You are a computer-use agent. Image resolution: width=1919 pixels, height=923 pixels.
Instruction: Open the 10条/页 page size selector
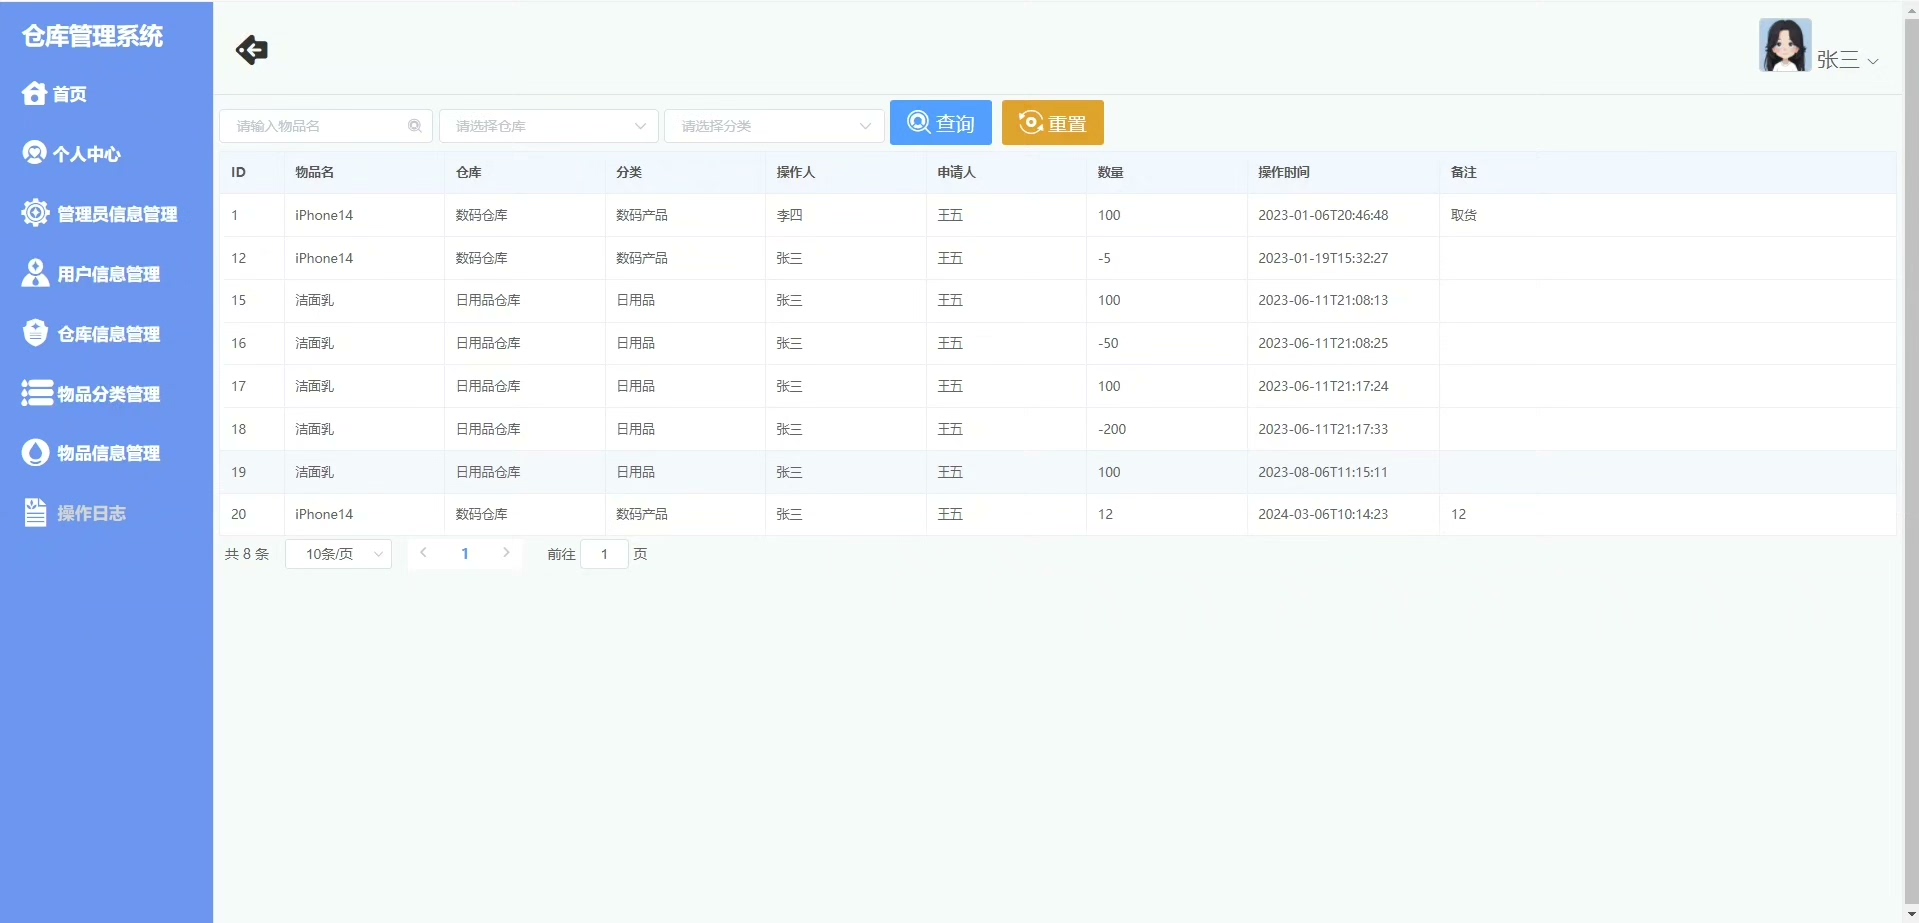tap(338, 554)
